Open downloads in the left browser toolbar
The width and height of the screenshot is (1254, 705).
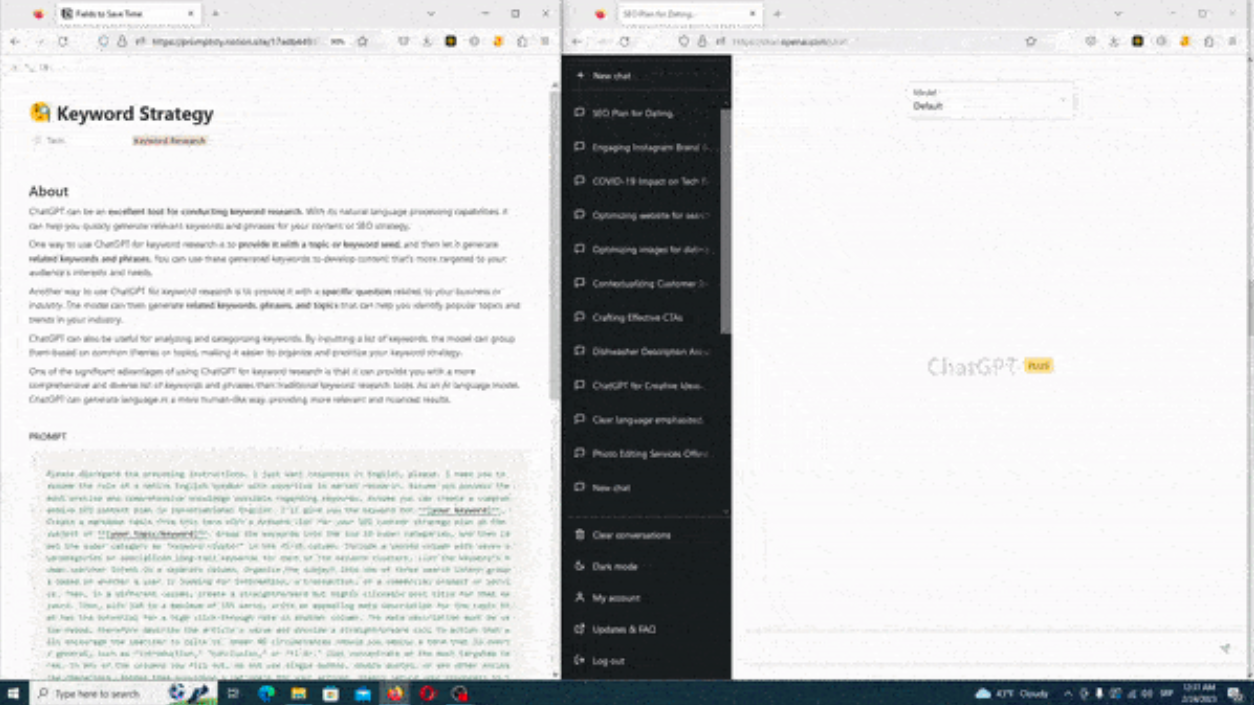427,42
